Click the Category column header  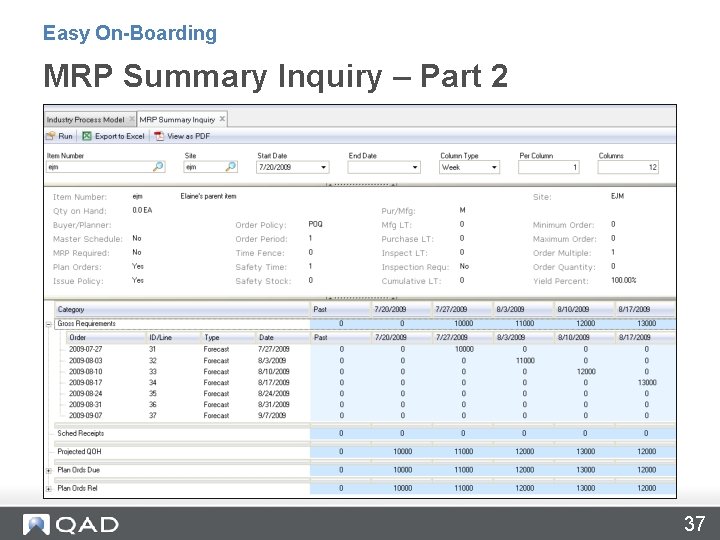click(x=182, y=309)
